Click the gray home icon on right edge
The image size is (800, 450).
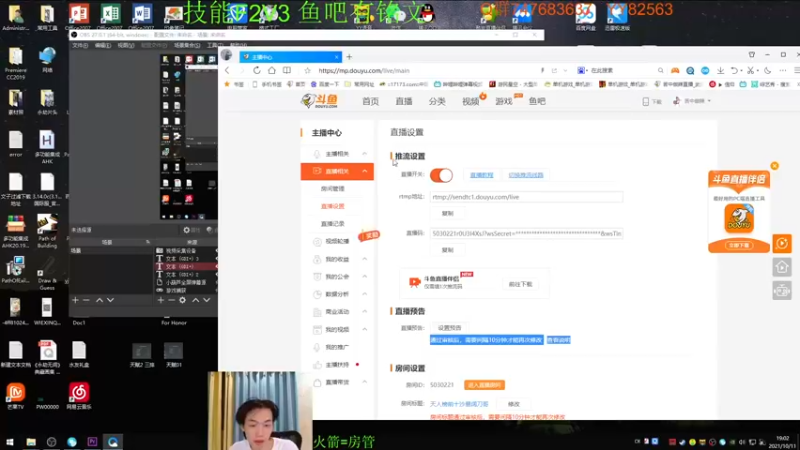782,267
